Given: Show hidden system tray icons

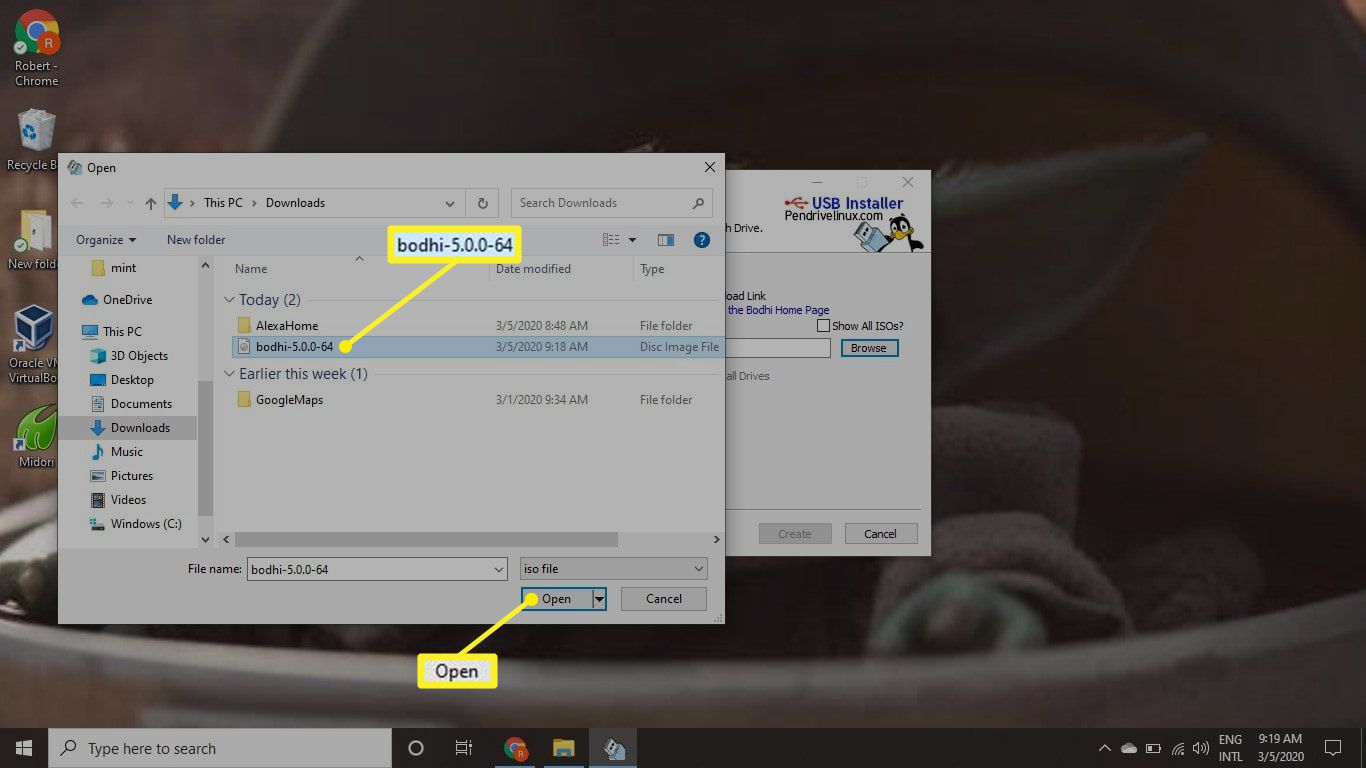Looking at the screenshot, I should [x=1105, y=748].
